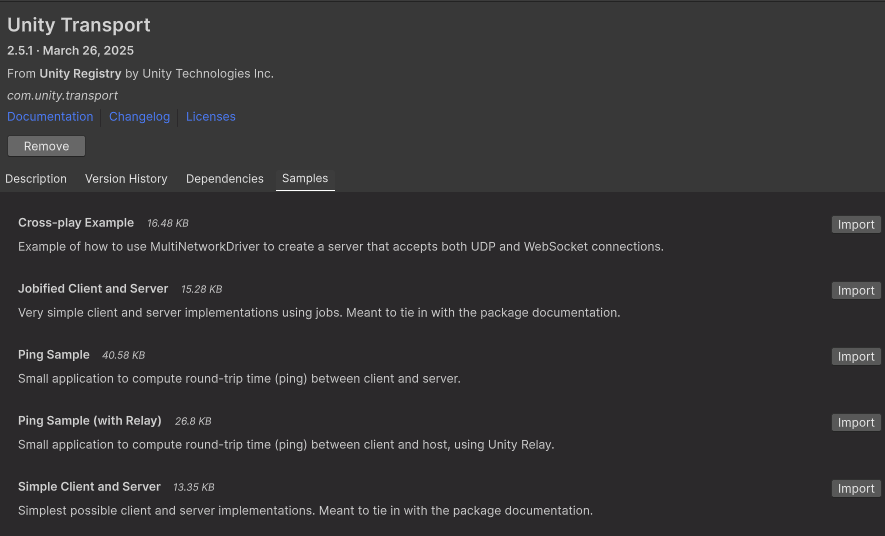This screenshot has height=536, width=885.
Task: Open the Changelog link
Action: pyautogui.click(x=139, y=117)
